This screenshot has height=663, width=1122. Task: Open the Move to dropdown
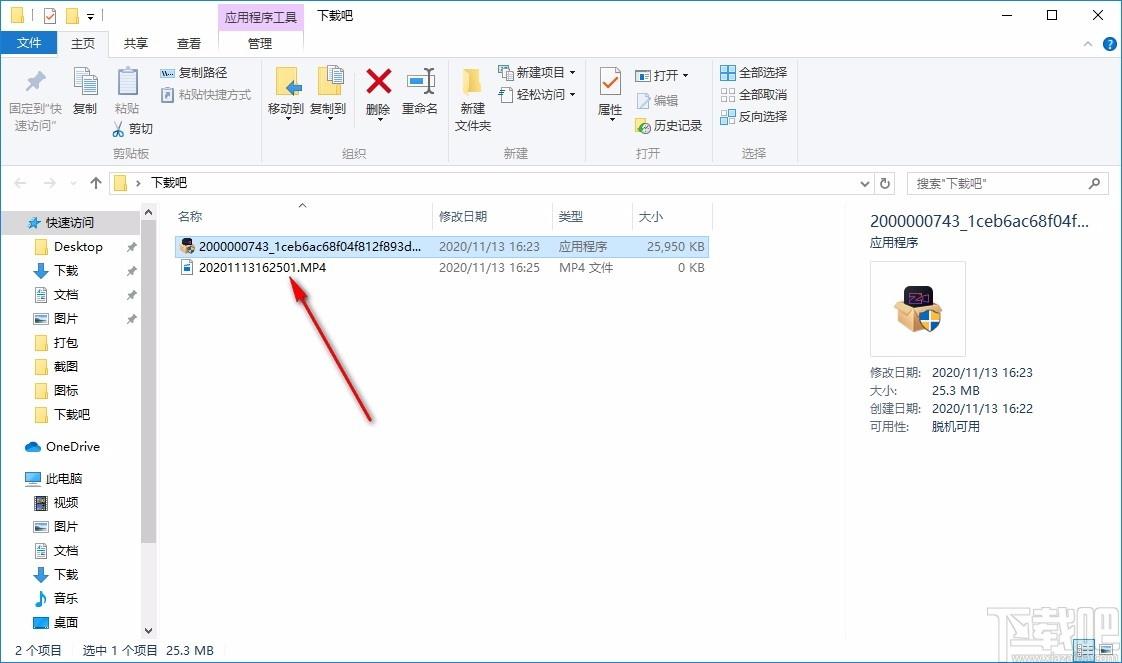pyautogui.click(x=286, y=117)
